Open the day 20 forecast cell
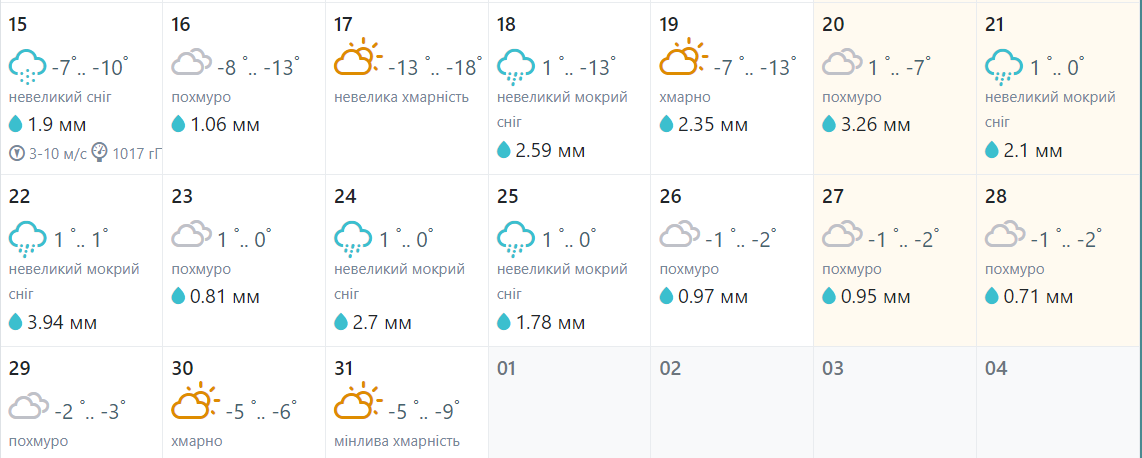Viewport: 1142px width, 458px height. tap(895, 89)
